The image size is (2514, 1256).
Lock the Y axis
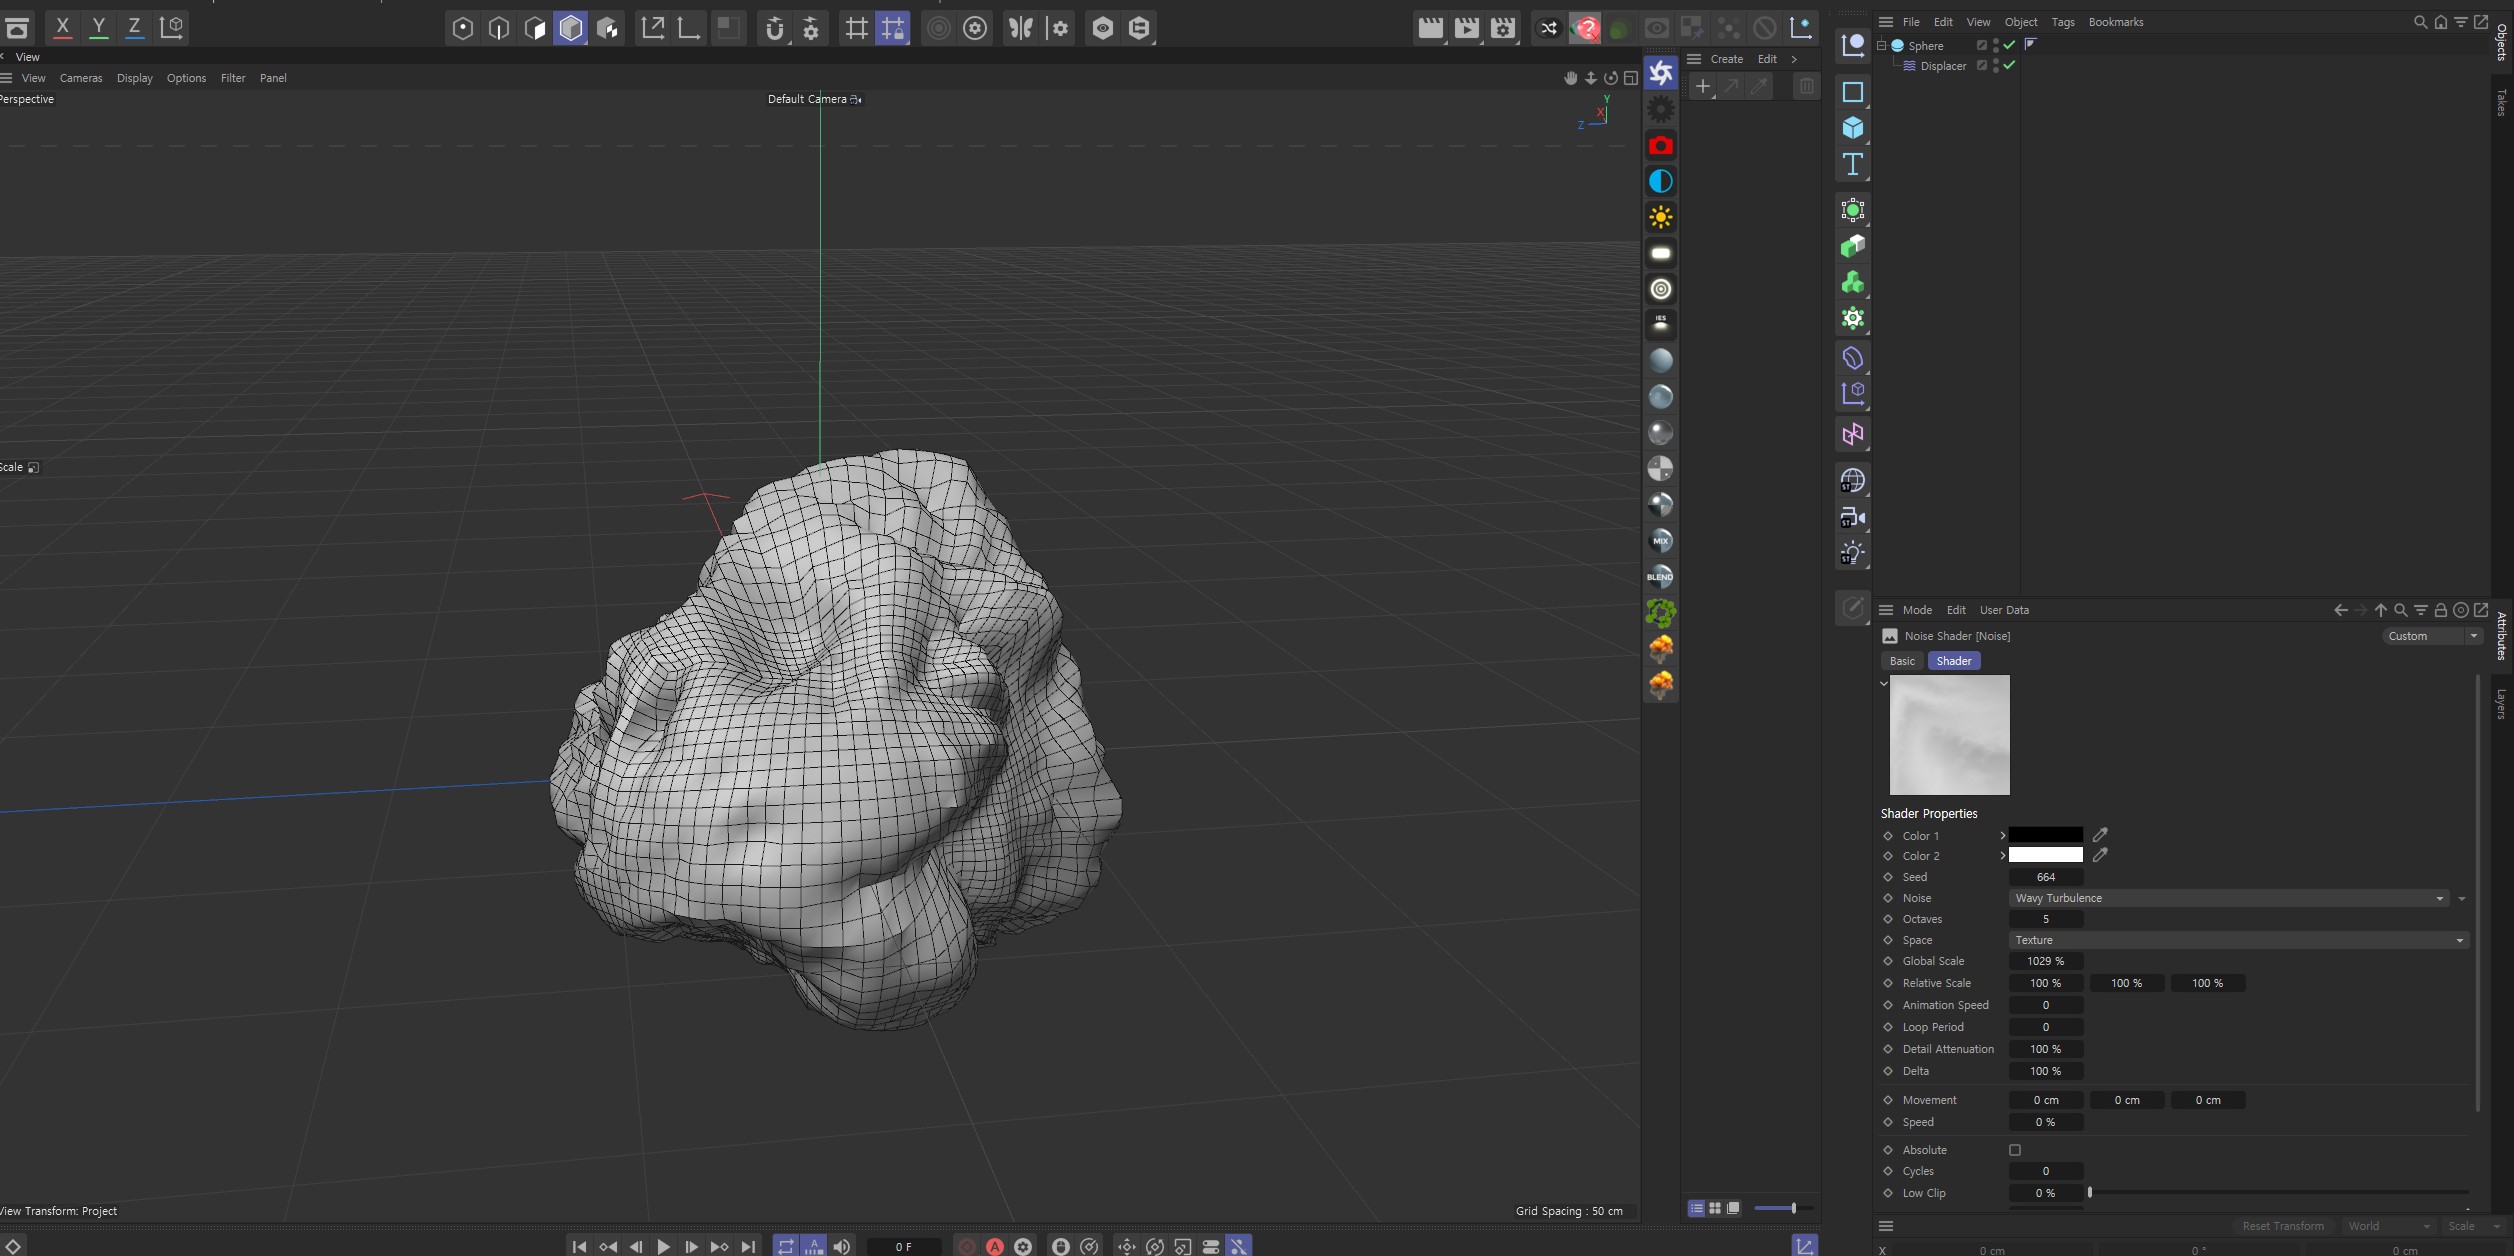coord(98,27)
